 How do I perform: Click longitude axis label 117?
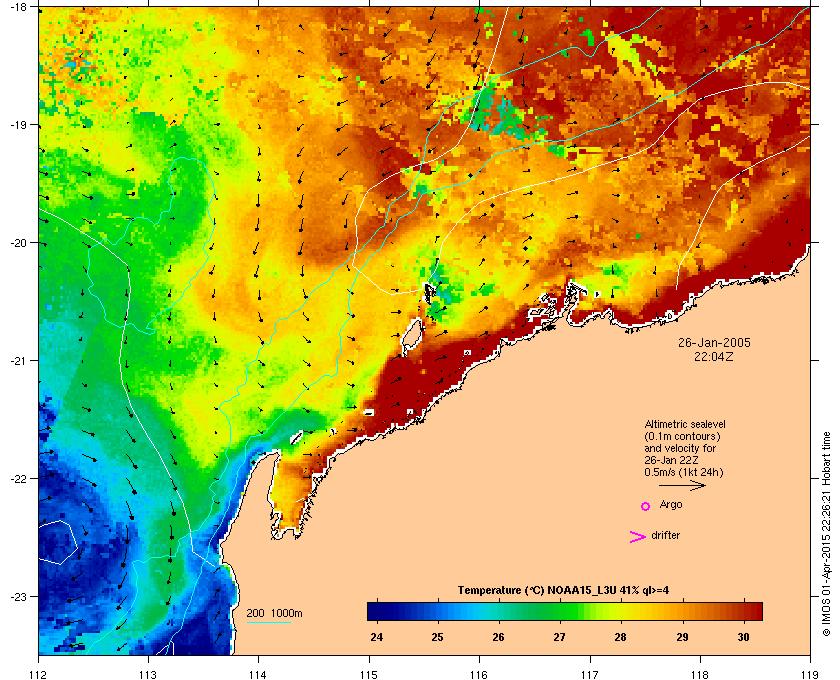[x=590, y=675]
